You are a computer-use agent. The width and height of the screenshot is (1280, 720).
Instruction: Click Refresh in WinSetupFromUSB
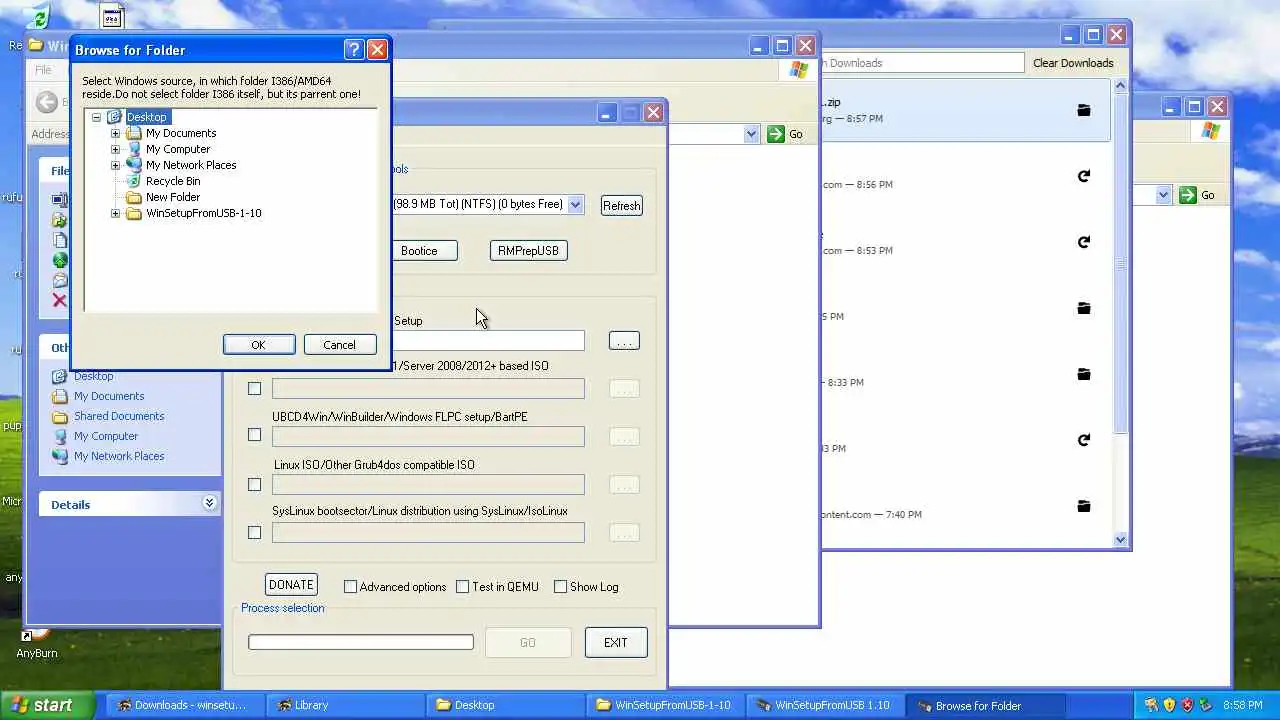pos(621,205)
